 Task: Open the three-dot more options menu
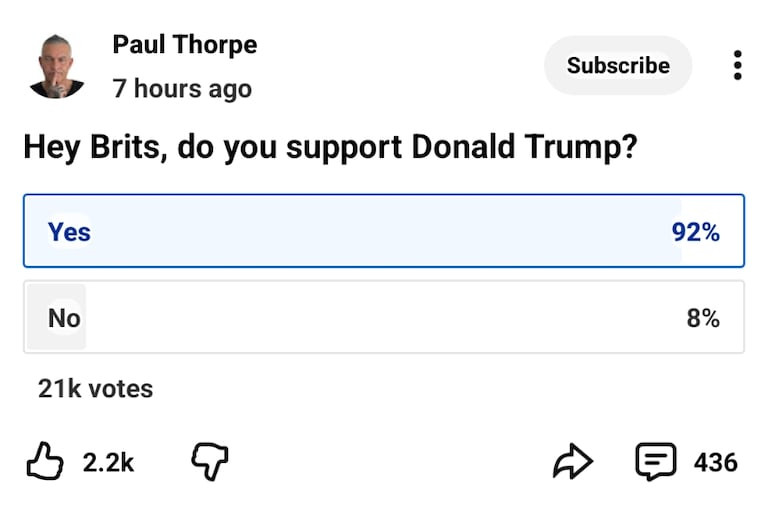pos(737,65)
